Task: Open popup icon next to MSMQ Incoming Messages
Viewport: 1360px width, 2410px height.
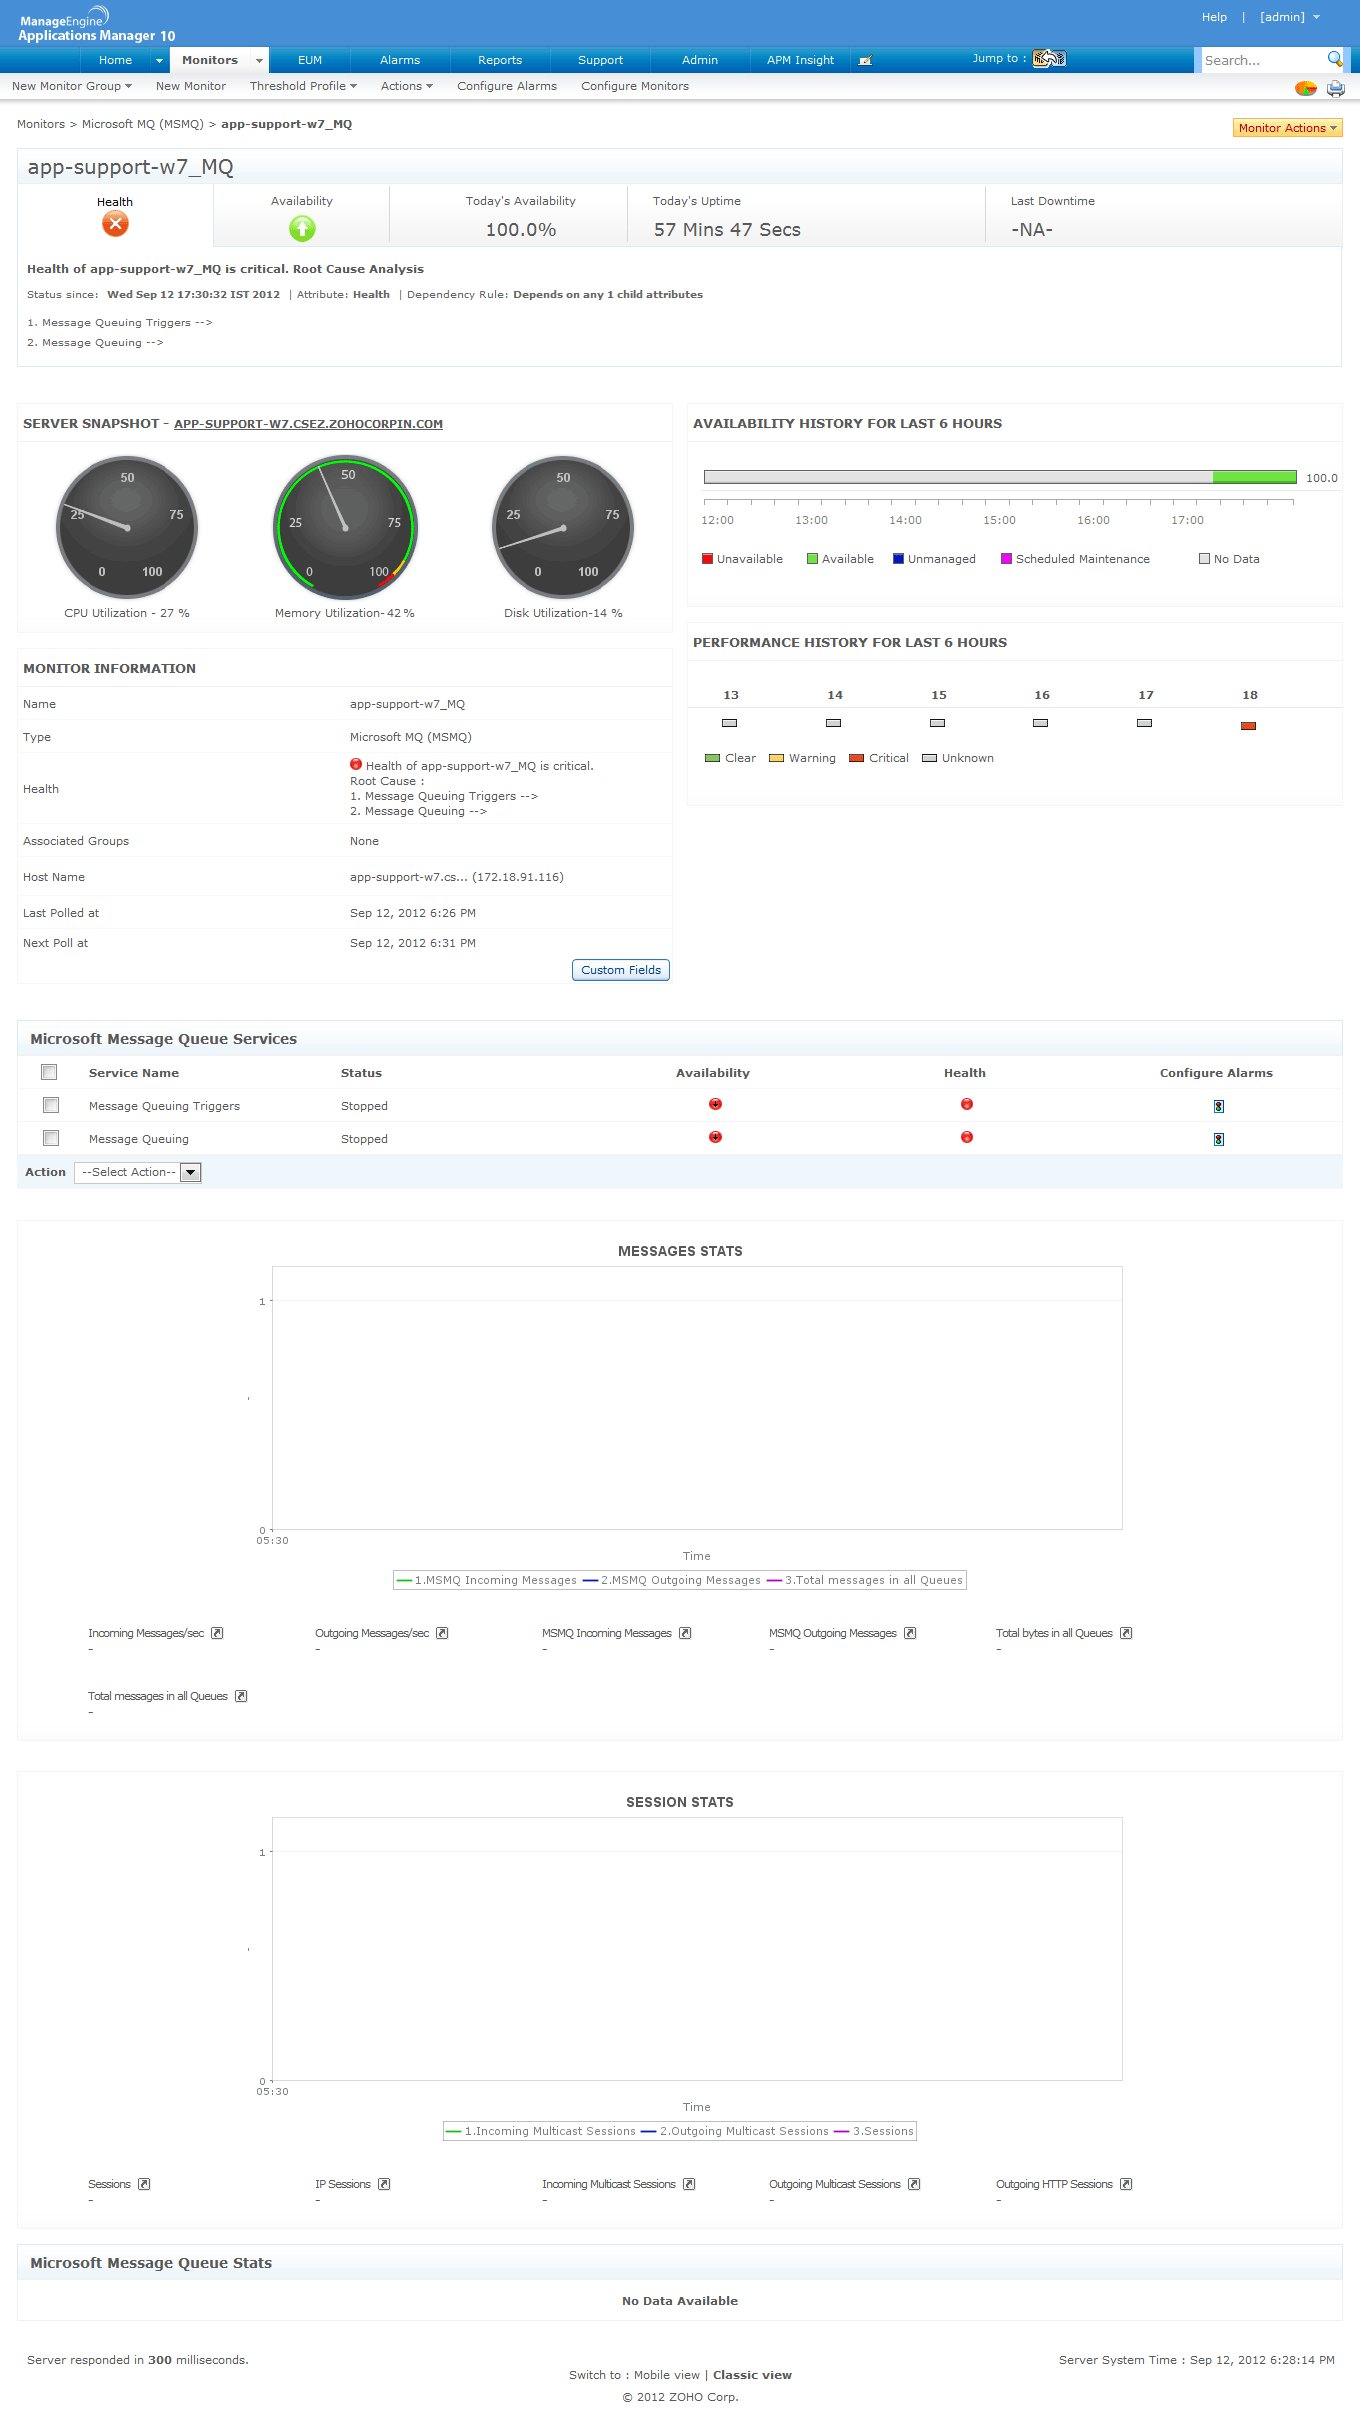Action: (685, 1633)
